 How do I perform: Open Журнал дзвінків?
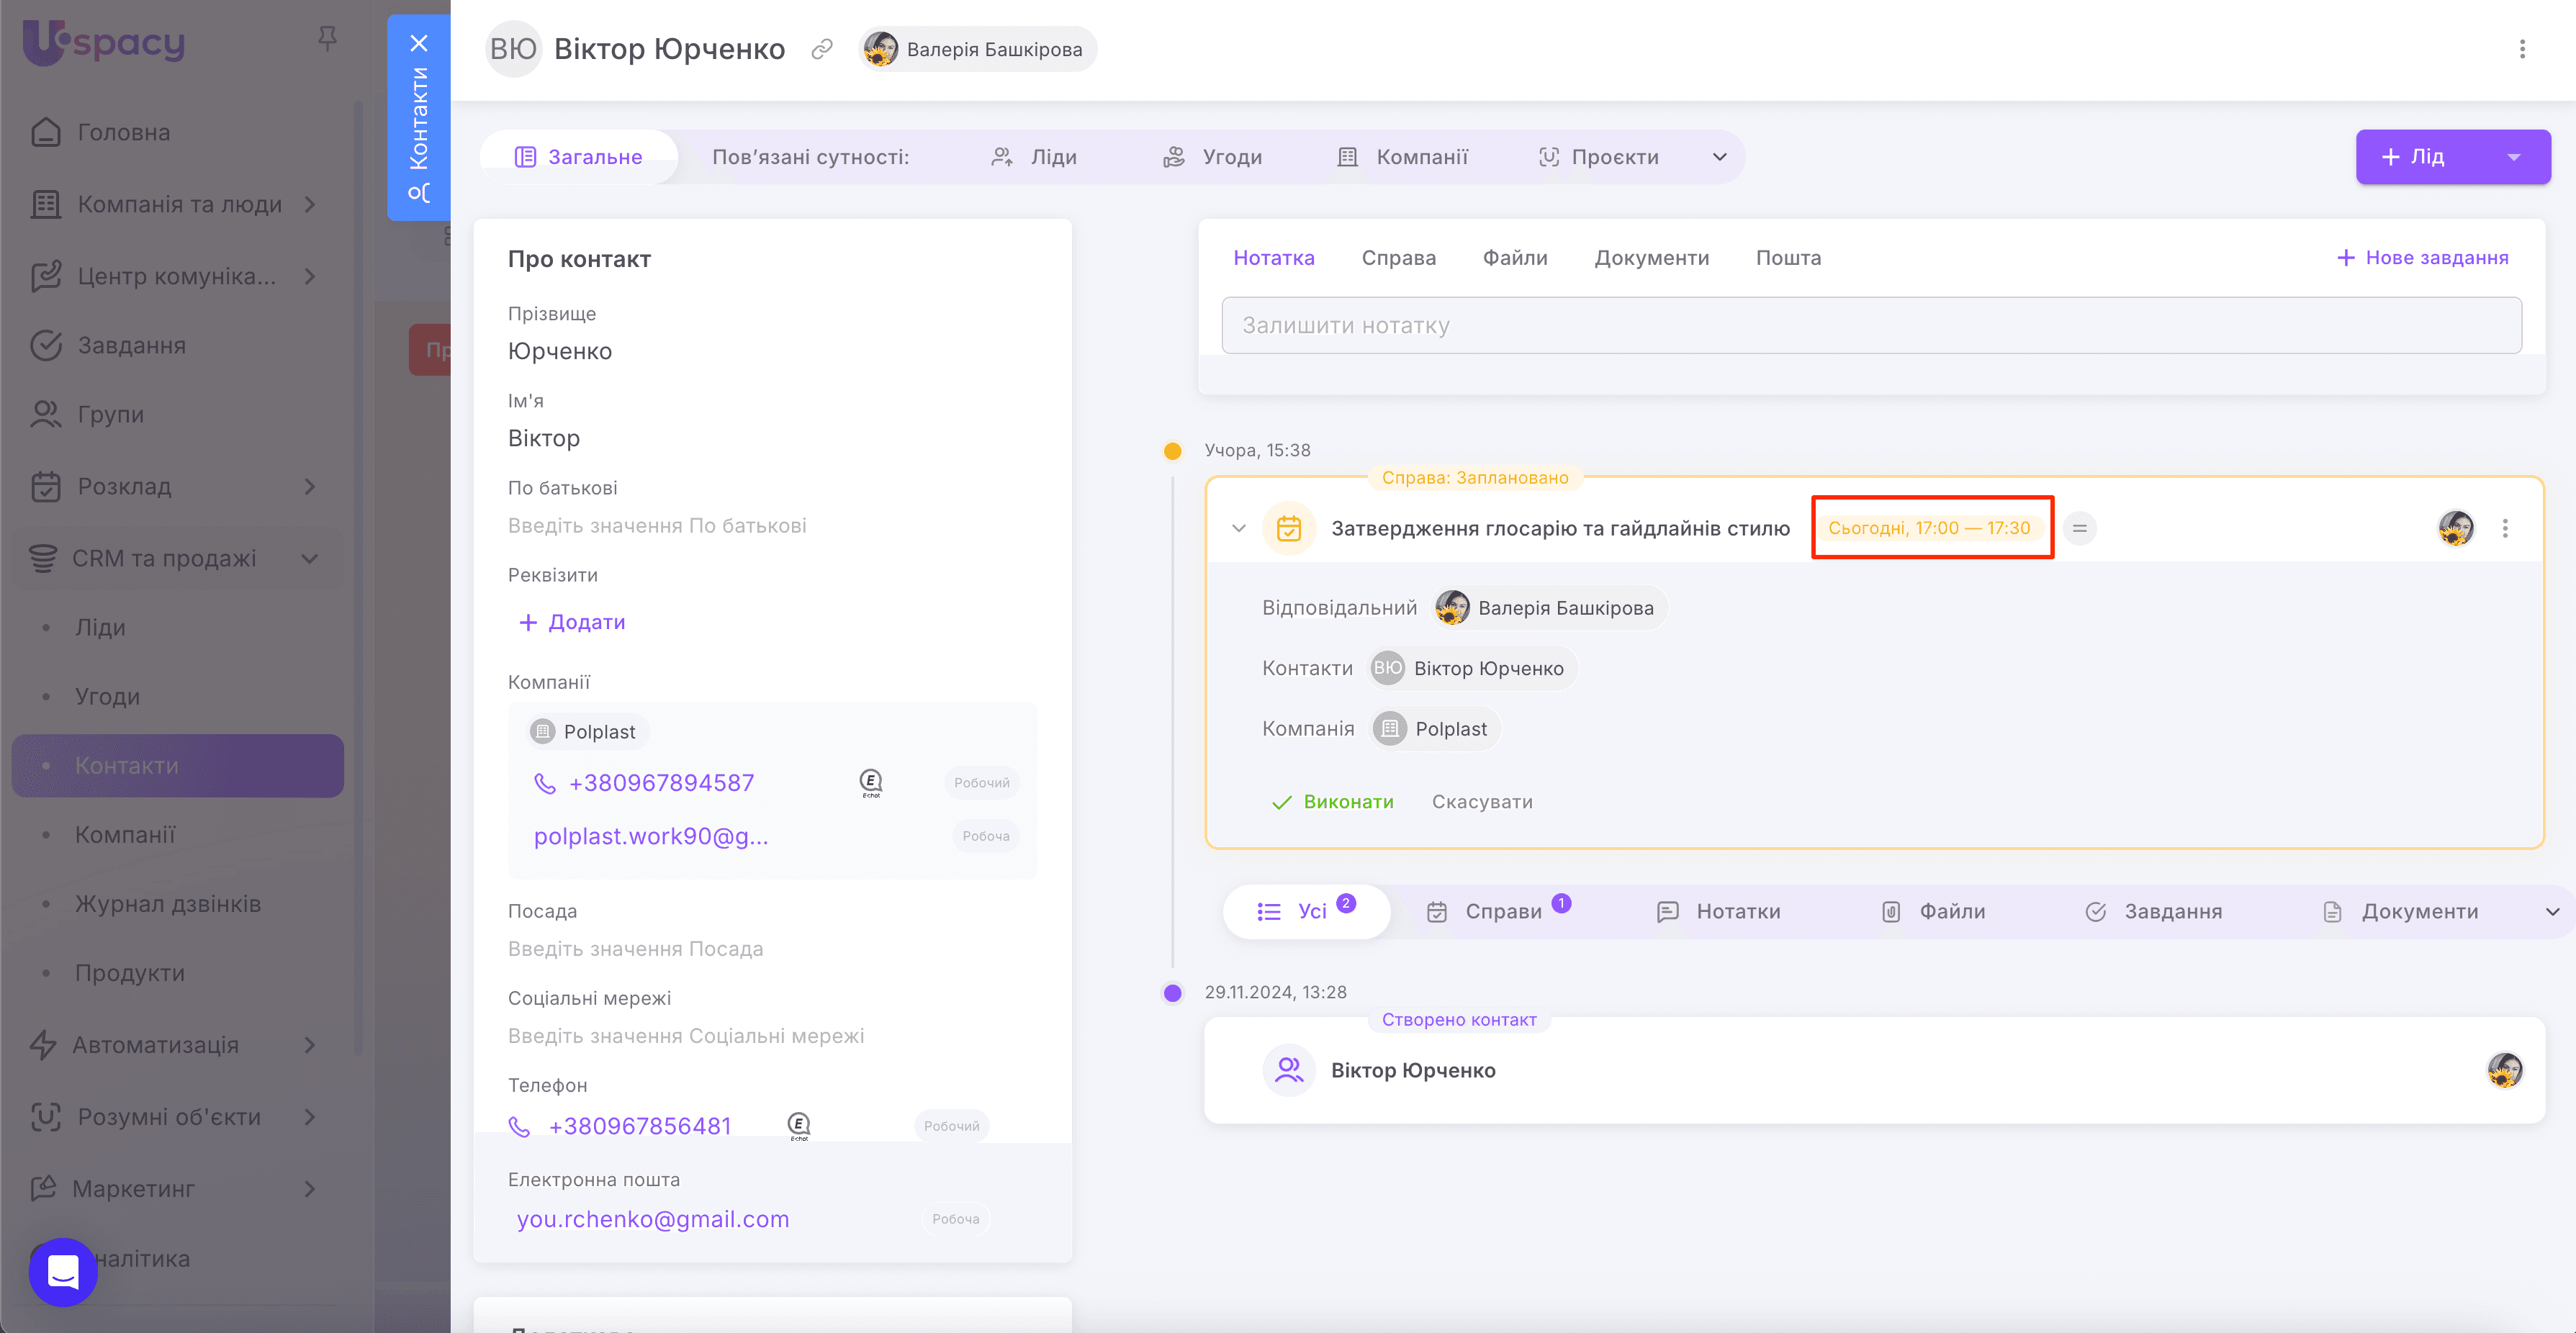(168, 903)
